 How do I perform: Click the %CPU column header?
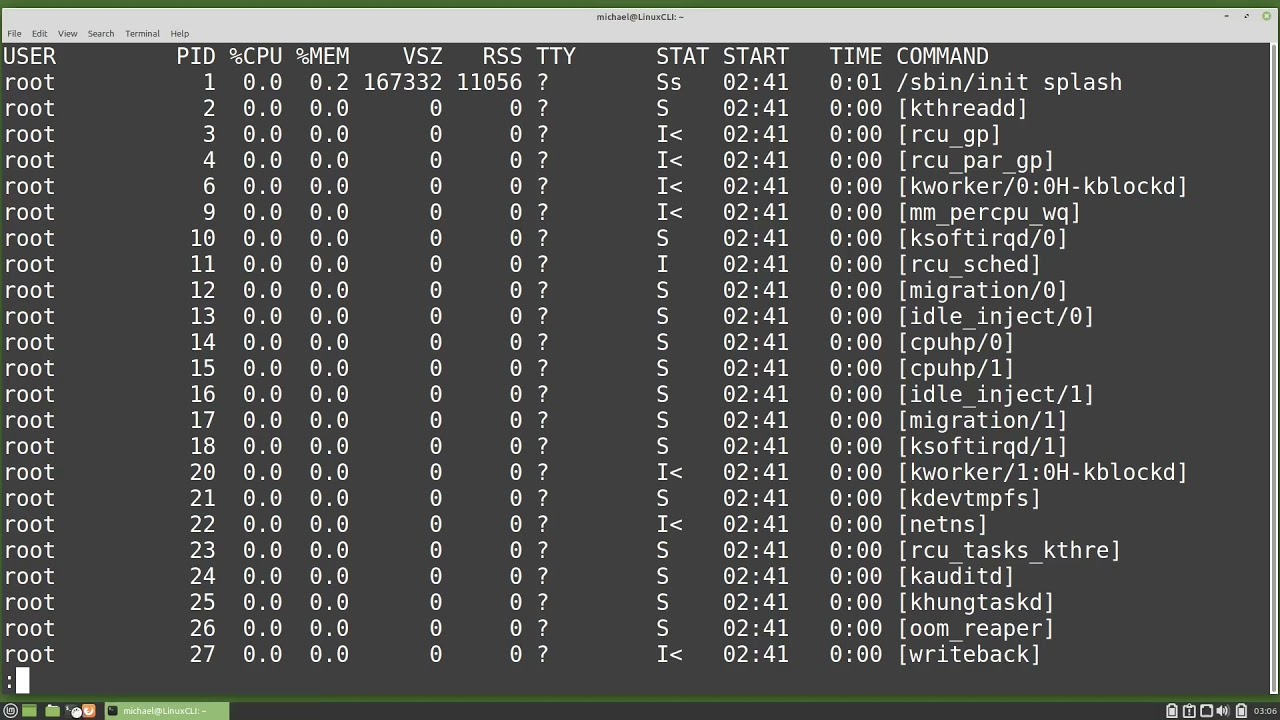[256, 56]
